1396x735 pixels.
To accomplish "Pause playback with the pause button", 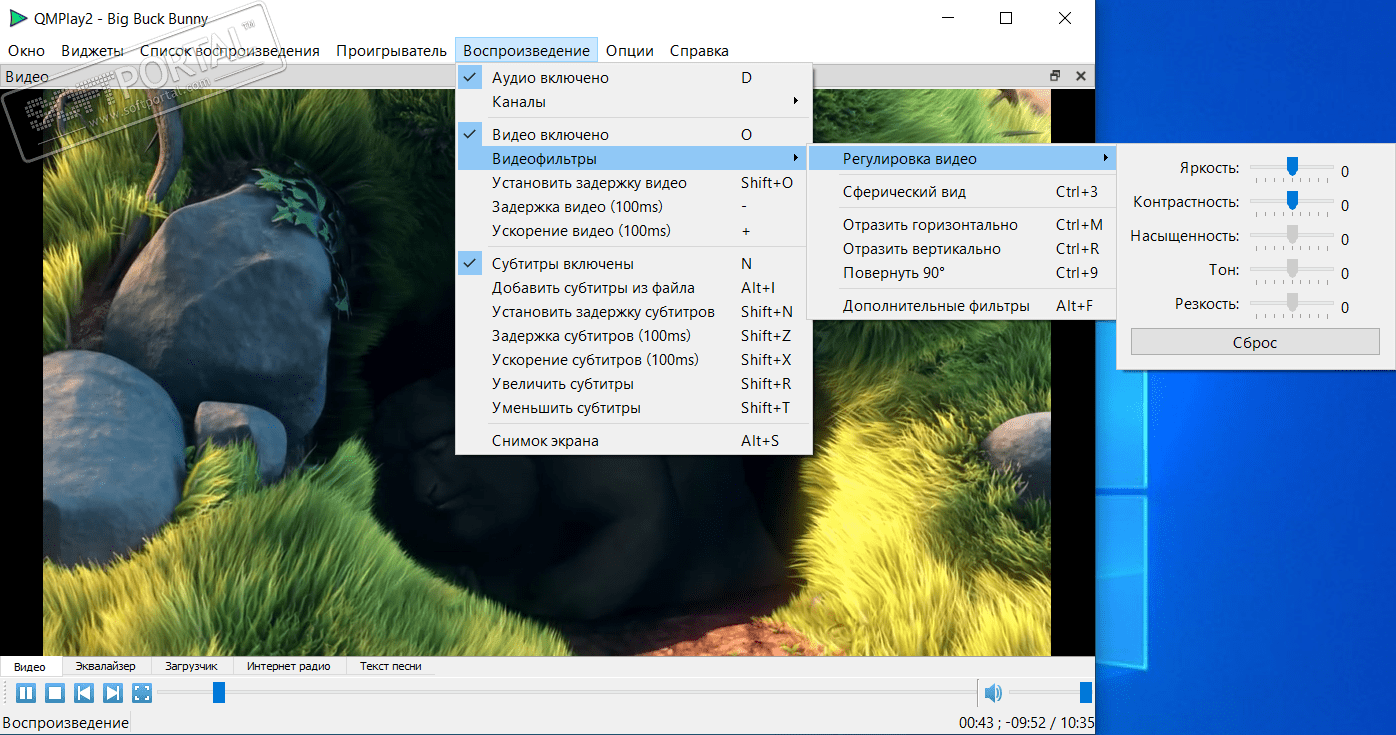I will tap(26, 693).
